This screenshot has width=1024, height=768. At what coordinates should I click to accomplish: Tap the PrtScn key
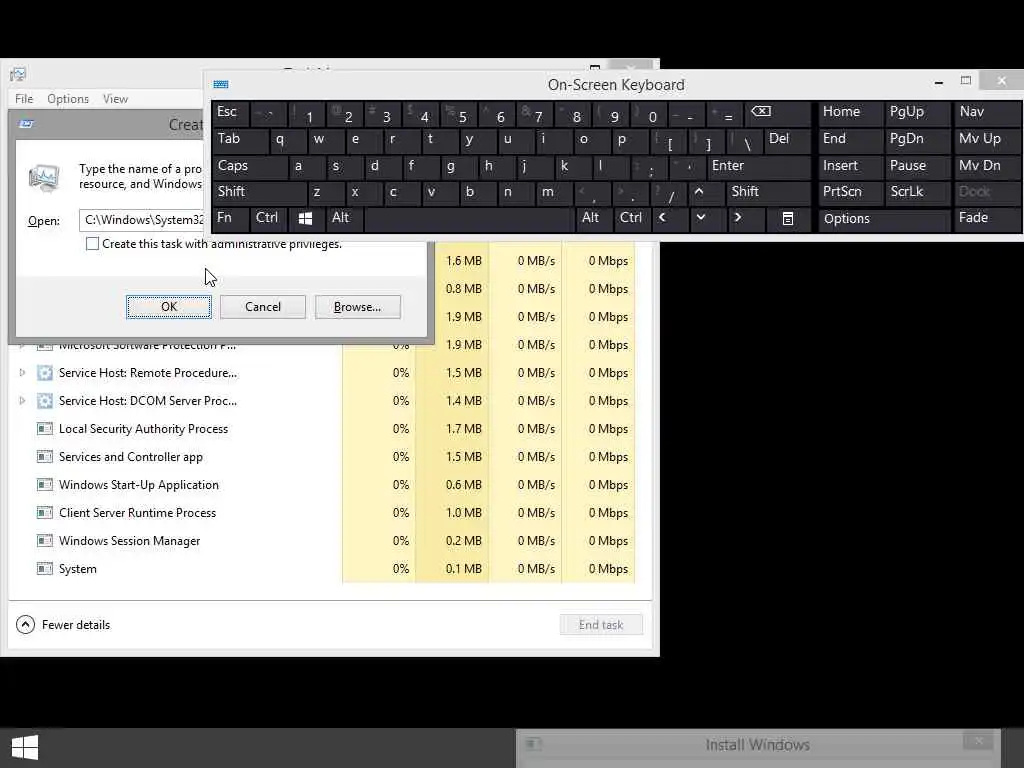click(x=850, y=192)
